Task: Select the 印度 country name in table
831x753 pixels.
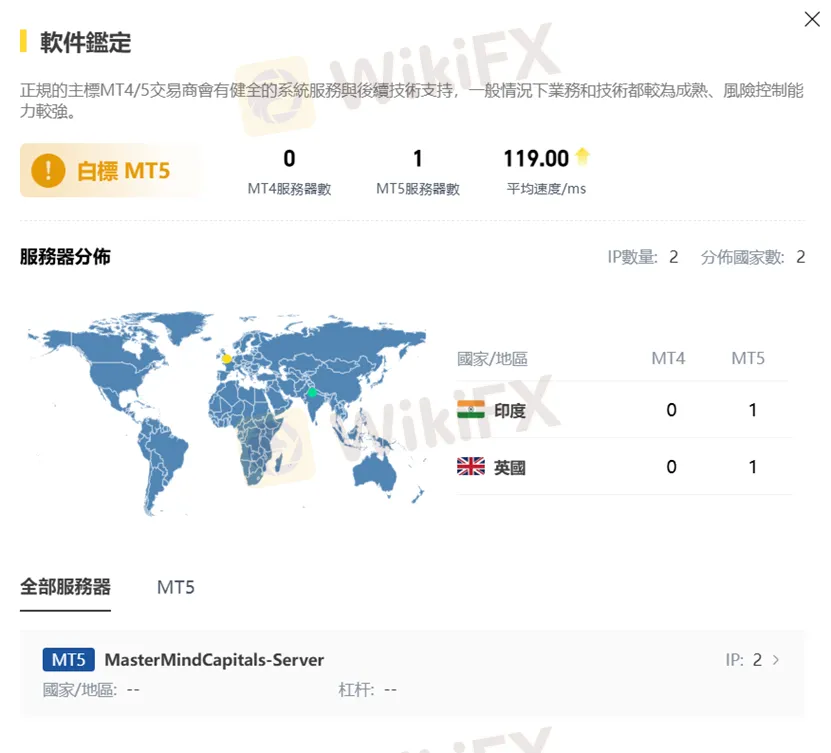Action: pyautogui.click(x=509, y=410)
